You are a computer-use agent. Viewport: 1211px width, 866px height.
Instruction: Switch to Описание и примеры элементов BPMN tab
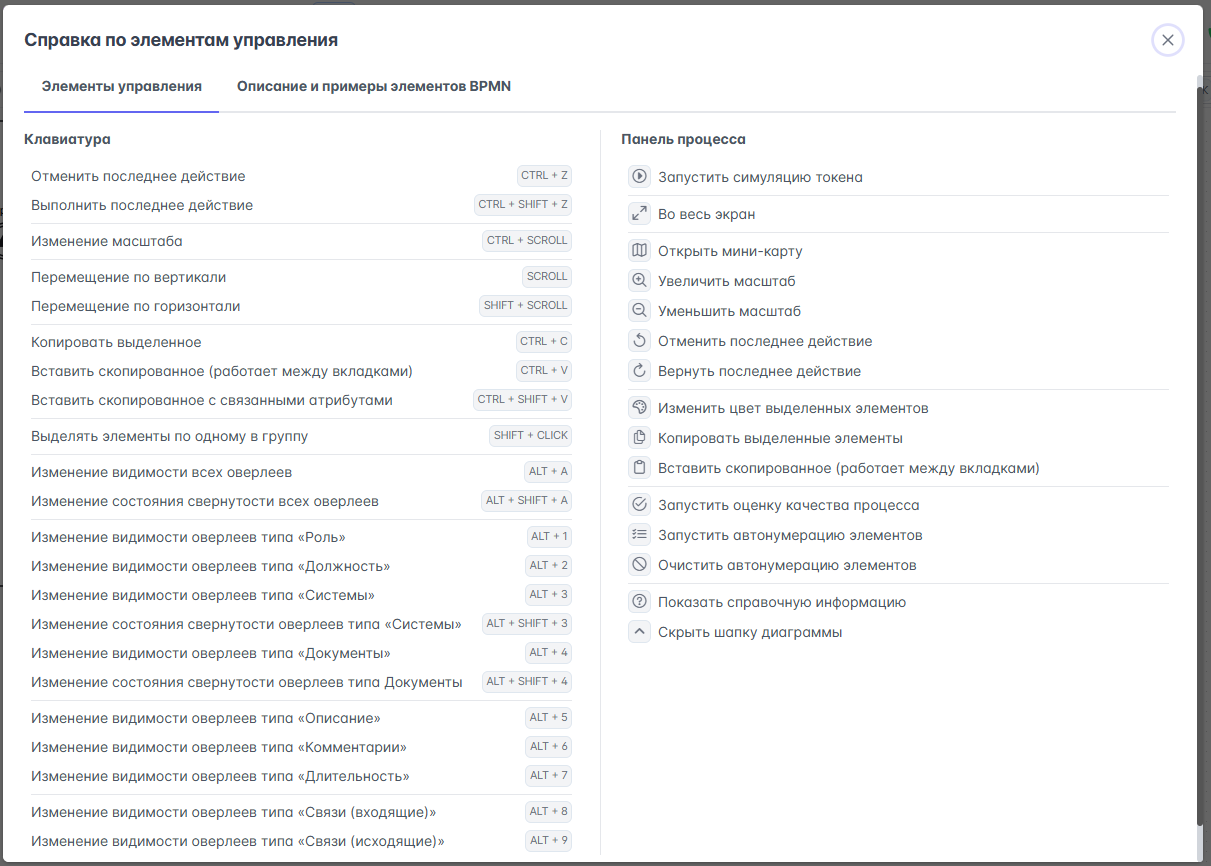click(374, 87)
